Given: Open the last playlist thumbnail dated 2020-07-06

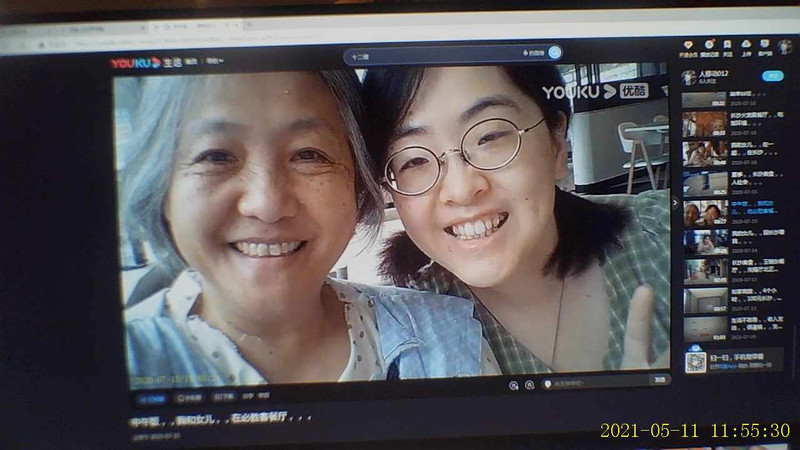Looking at the screenshot, I should click(706, 329).
